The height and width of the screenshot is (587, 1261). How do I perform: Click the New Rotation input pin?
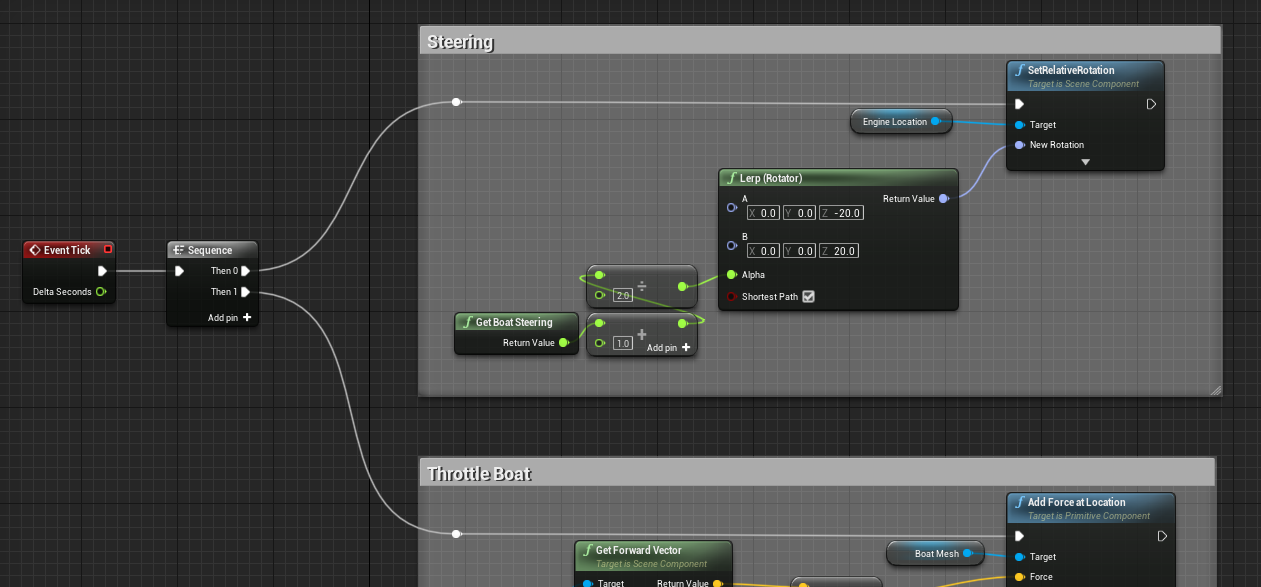click(1019, 145)
